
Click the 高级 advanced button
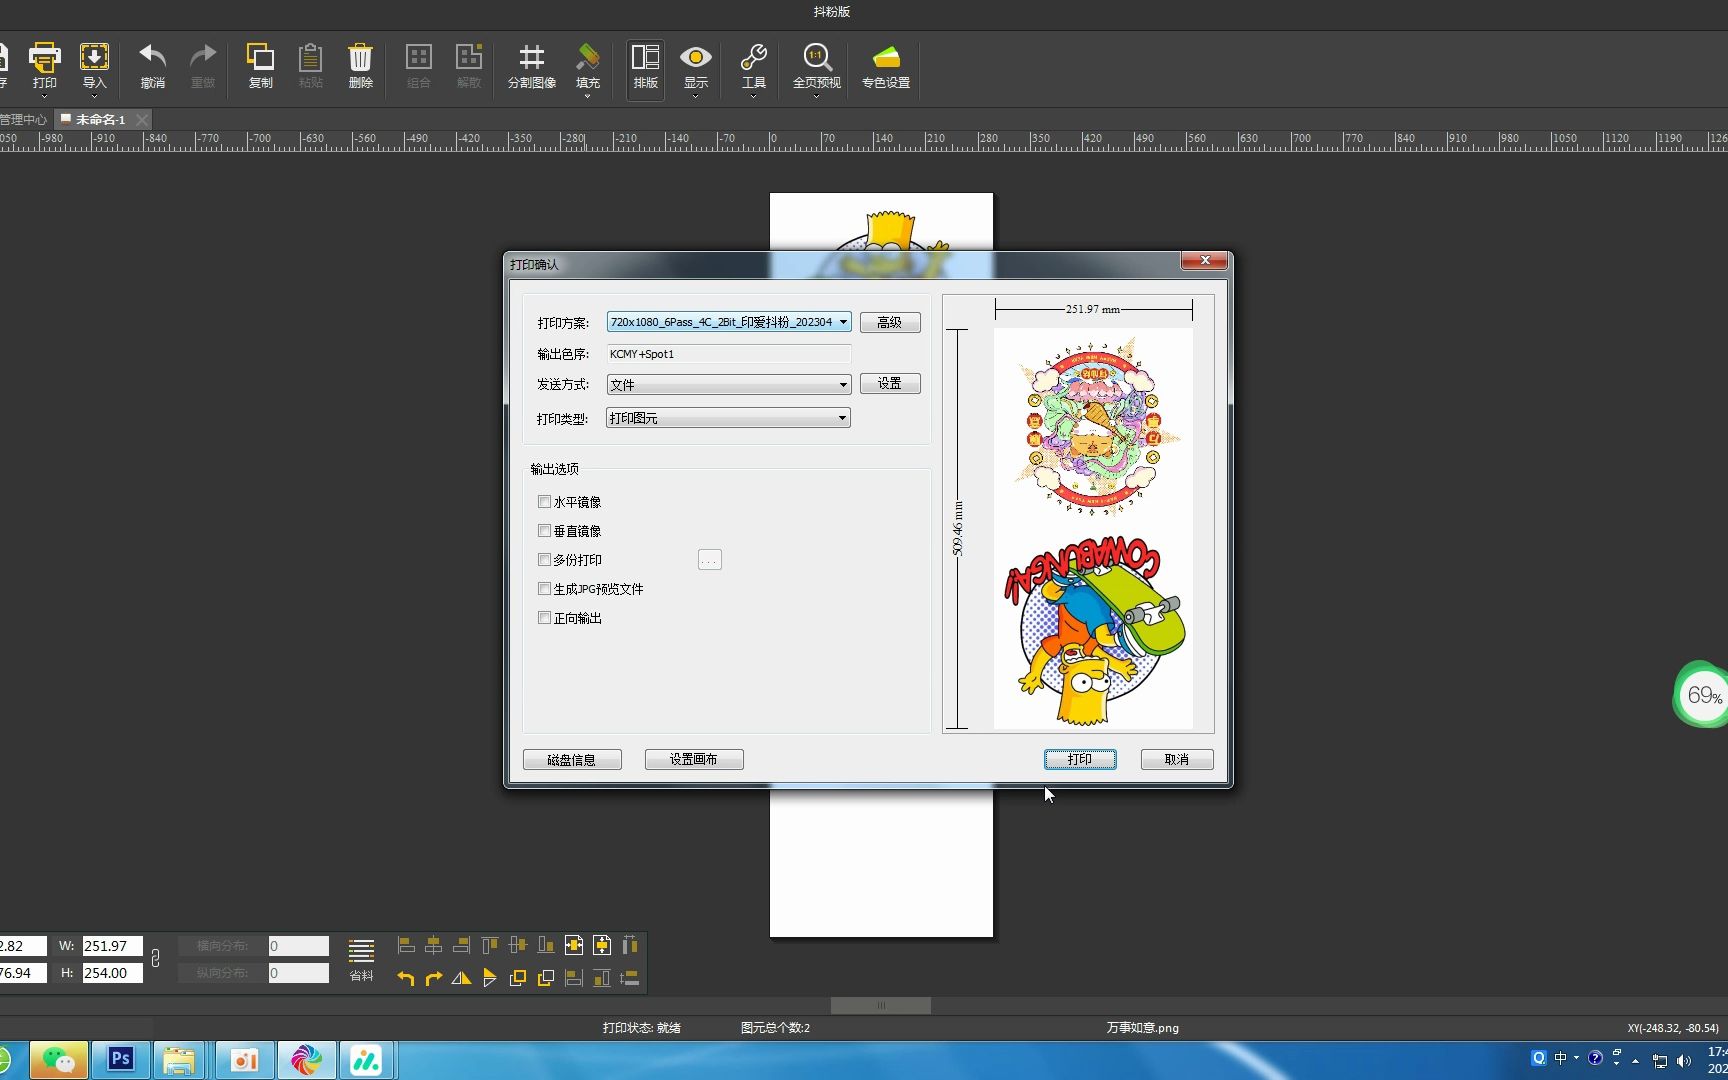point(890,322)
